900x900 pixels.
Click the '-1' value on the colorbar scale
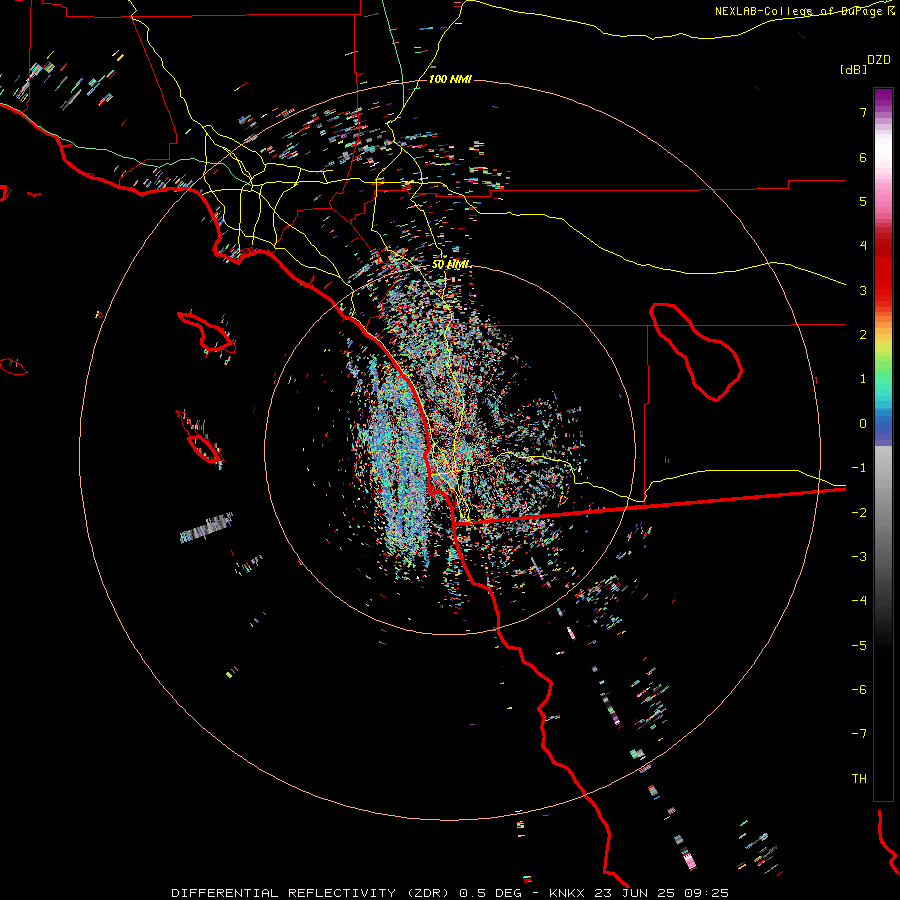point(859,468)
